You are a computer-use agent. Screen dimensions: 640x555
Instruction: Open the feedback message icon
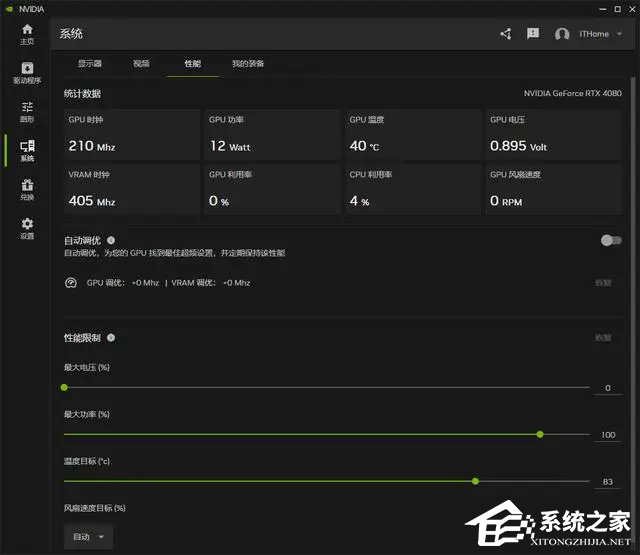(533, 33)
